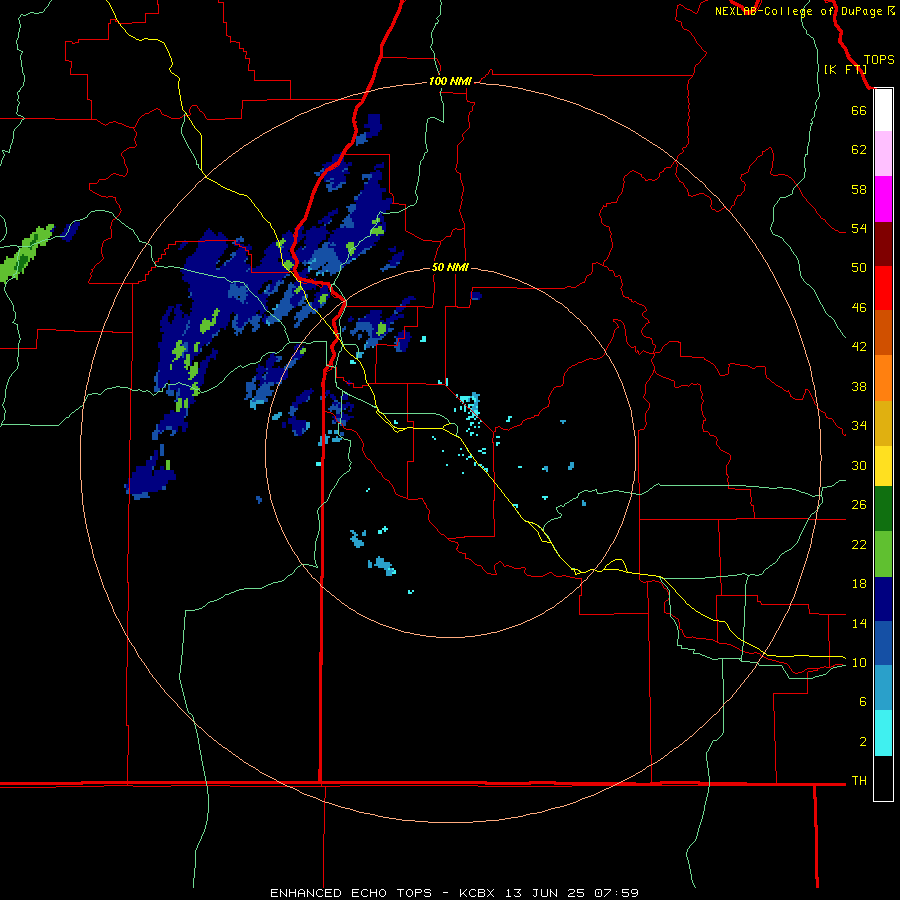
Task: Click the 66 legend value label
Action: 859,111
